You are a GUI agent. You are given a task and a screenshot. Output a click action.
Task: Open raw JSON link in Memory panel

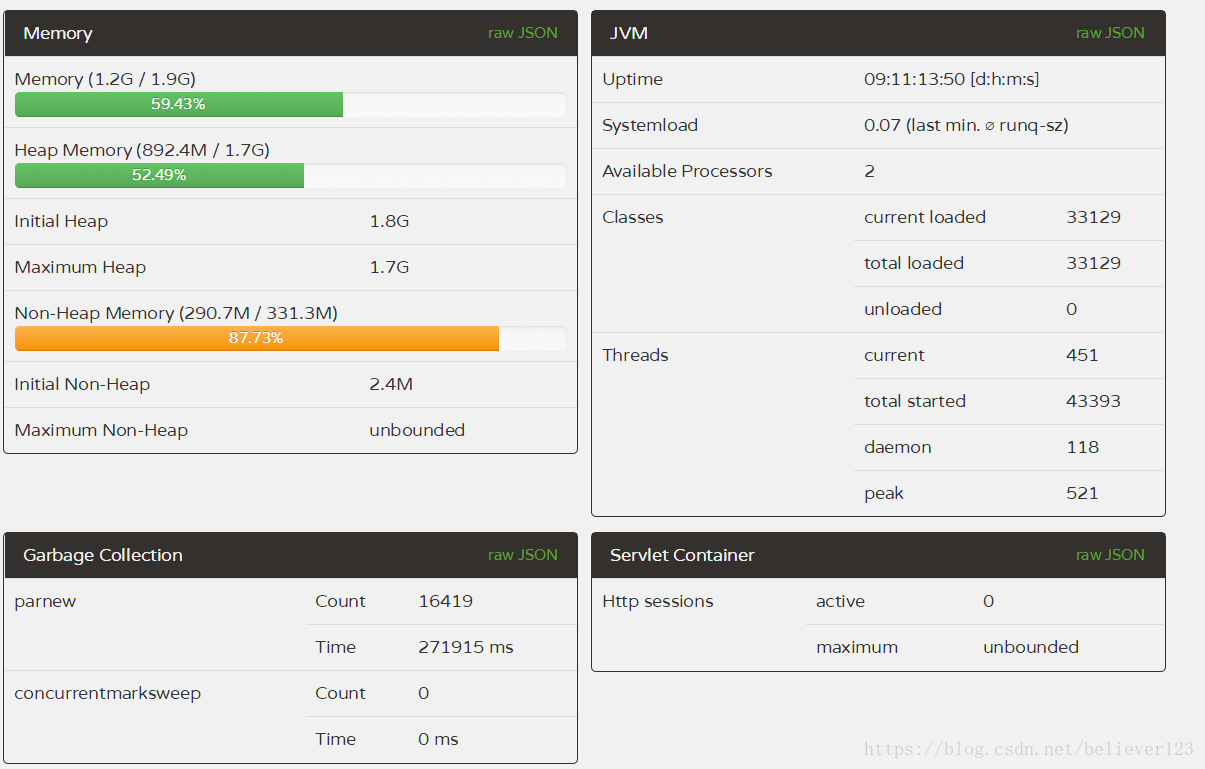click(x=522, y=33)
